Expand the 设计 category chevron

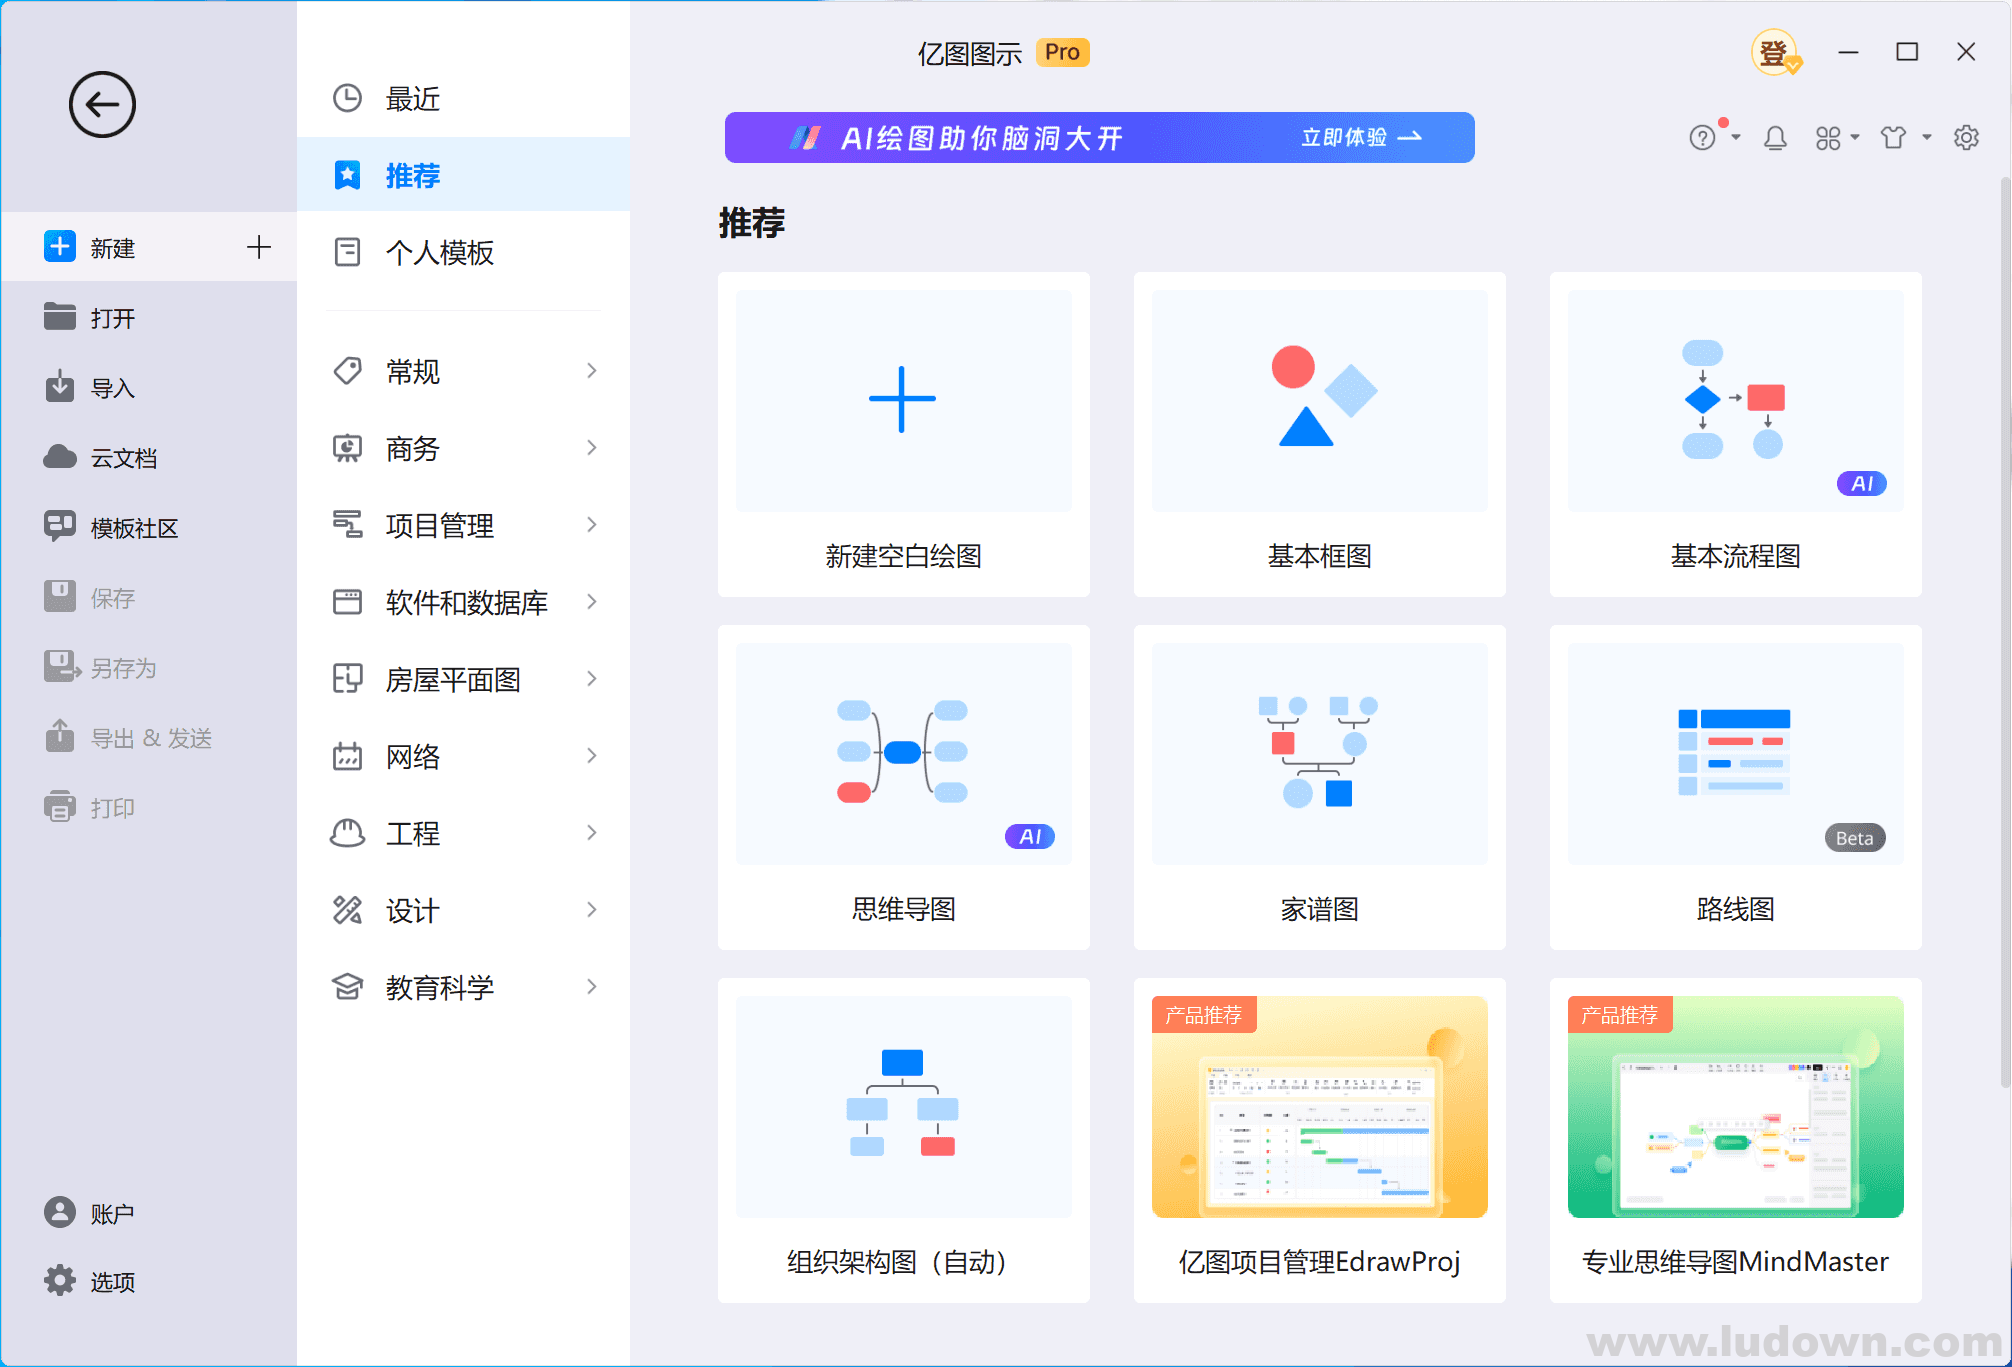(592, 910)
